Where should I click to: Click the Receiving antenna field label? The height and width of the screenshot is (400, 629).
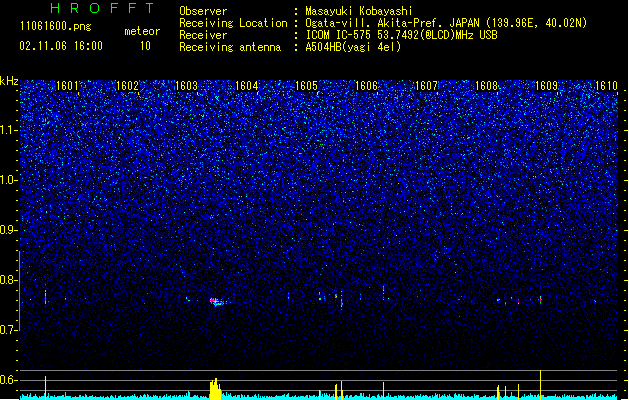pyautogui.click(x=230, y=47)
